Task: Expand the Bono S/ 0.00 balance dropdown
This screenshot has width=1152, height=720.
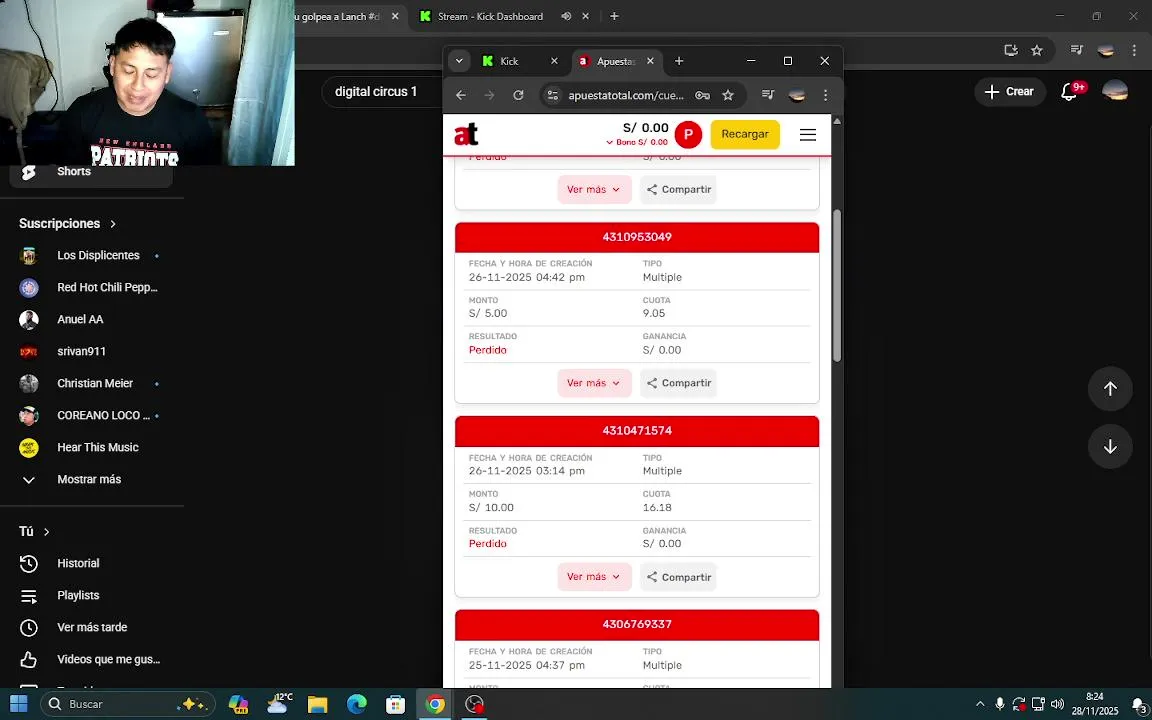Action: 636,143
